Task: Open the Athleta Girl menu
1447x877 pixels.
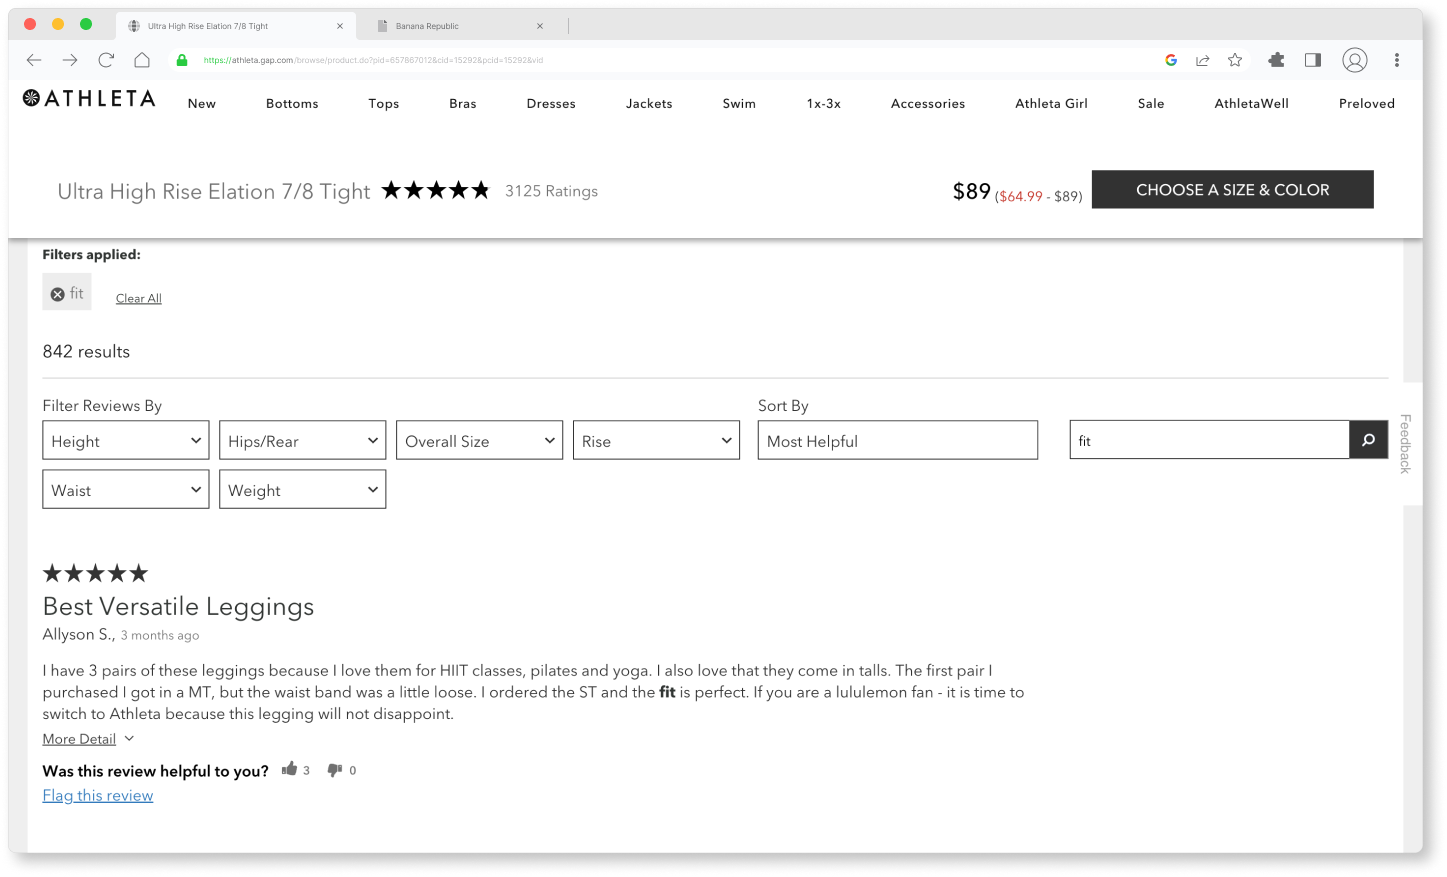Action: tap(1052, 103)
